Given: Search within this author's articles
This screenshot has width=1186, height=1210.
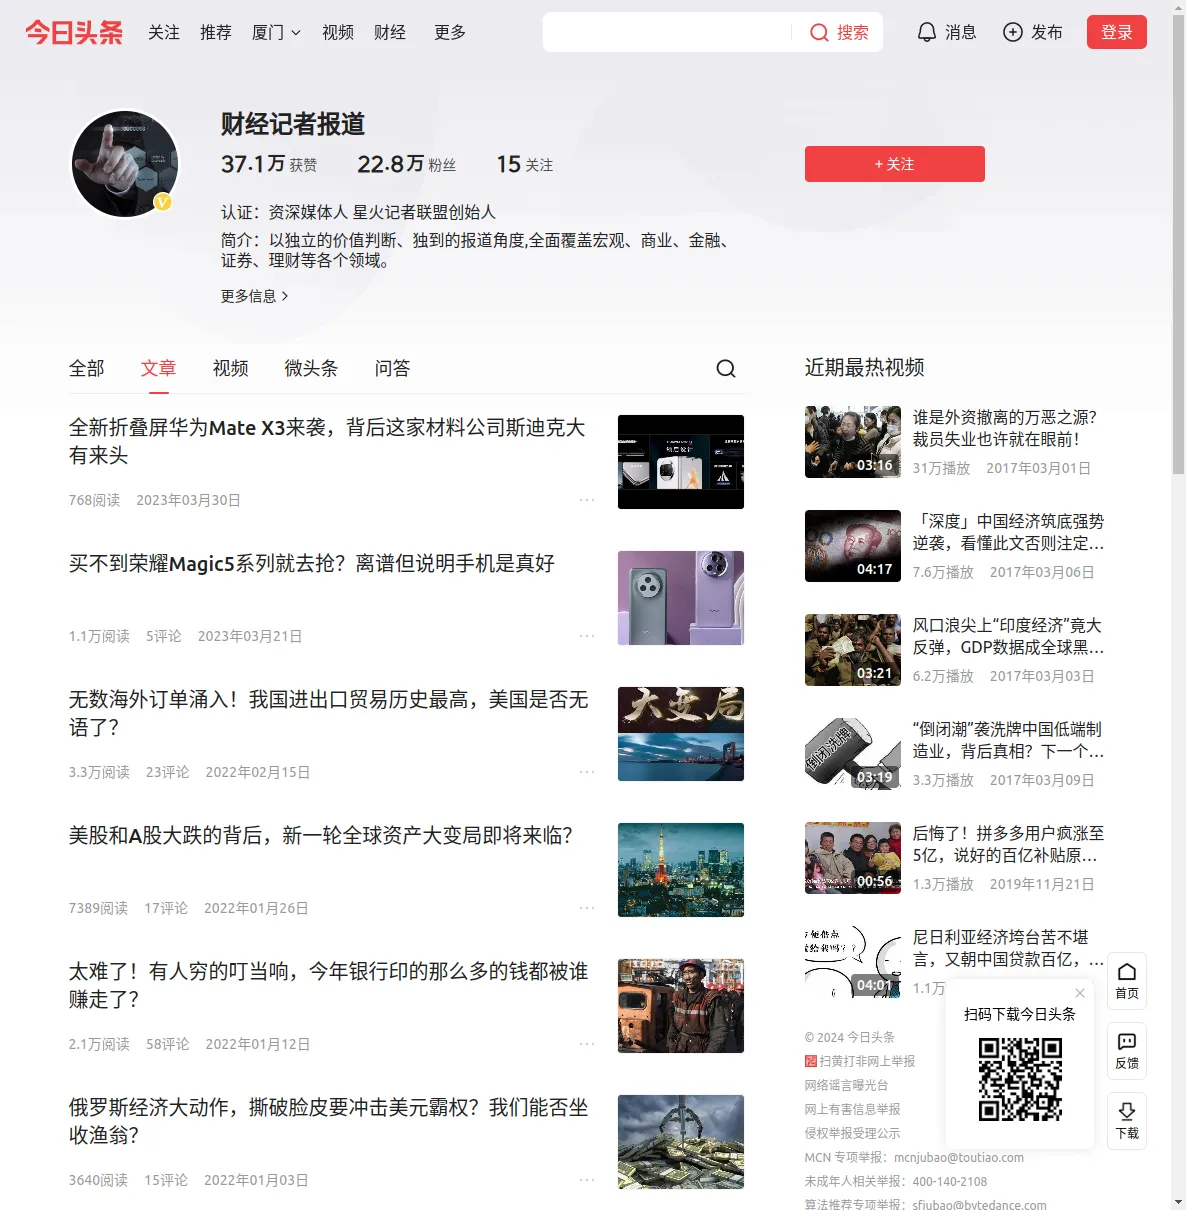Looking at the screenshot, I should (x=726, y=369).
